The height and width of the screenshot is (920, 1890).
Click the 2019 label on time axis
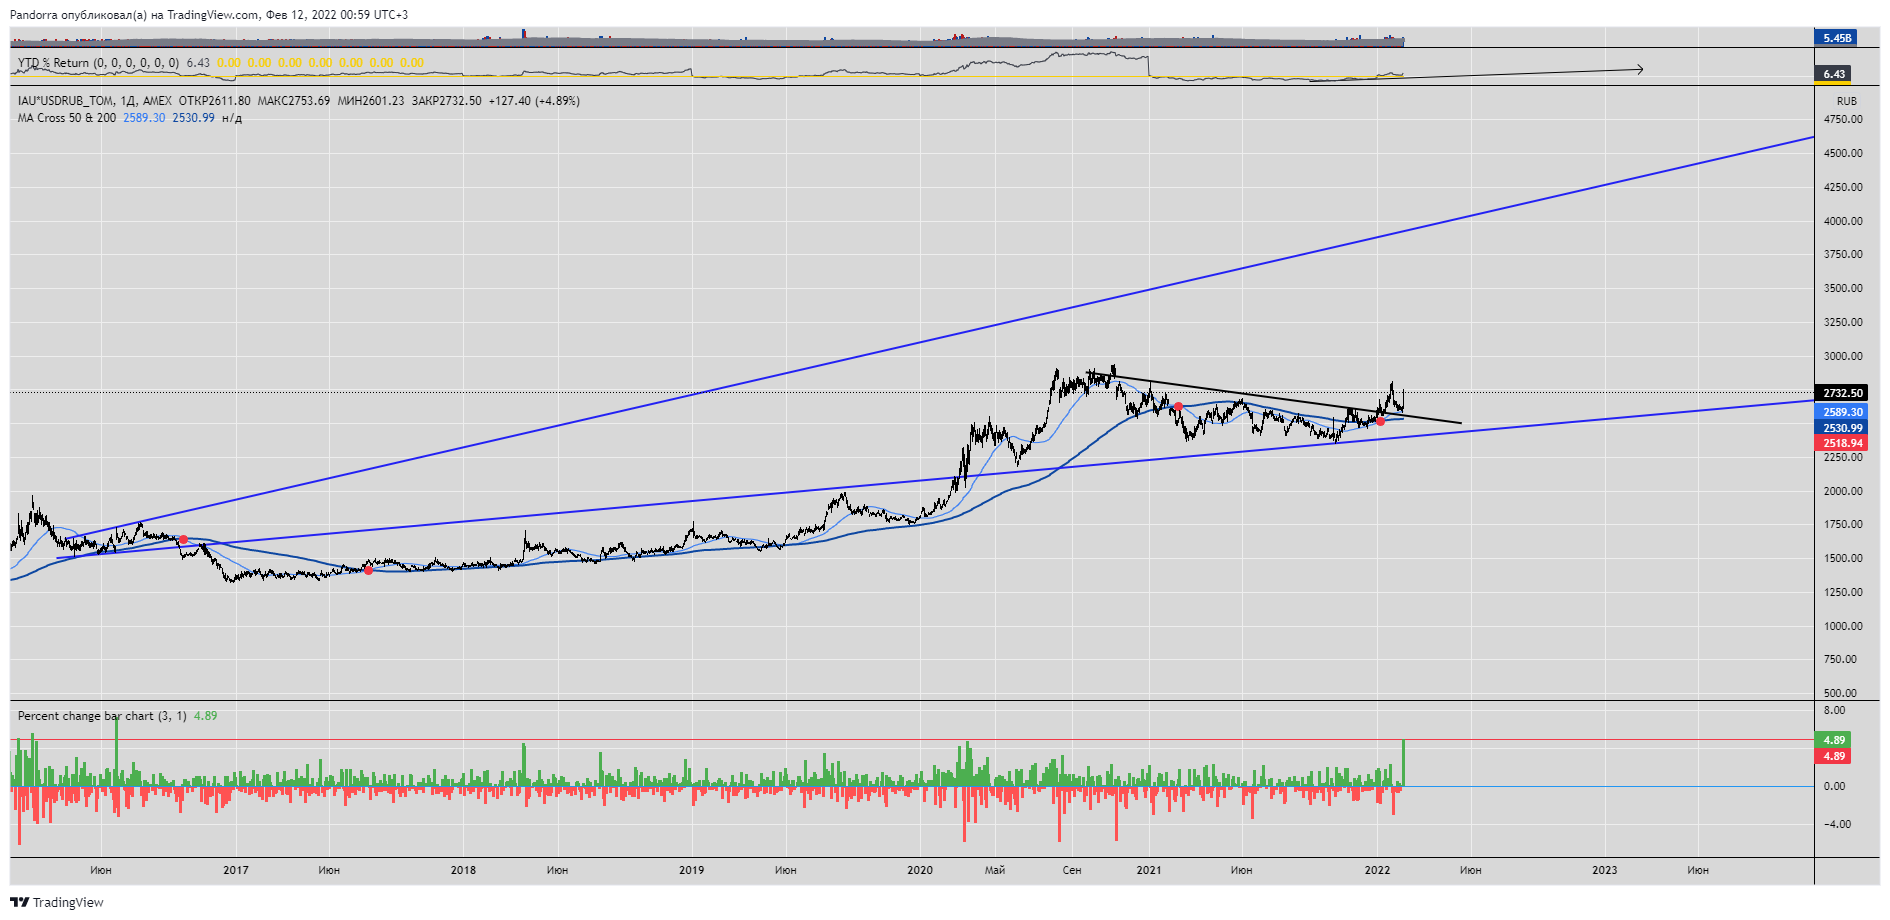(x=692, y=870)
